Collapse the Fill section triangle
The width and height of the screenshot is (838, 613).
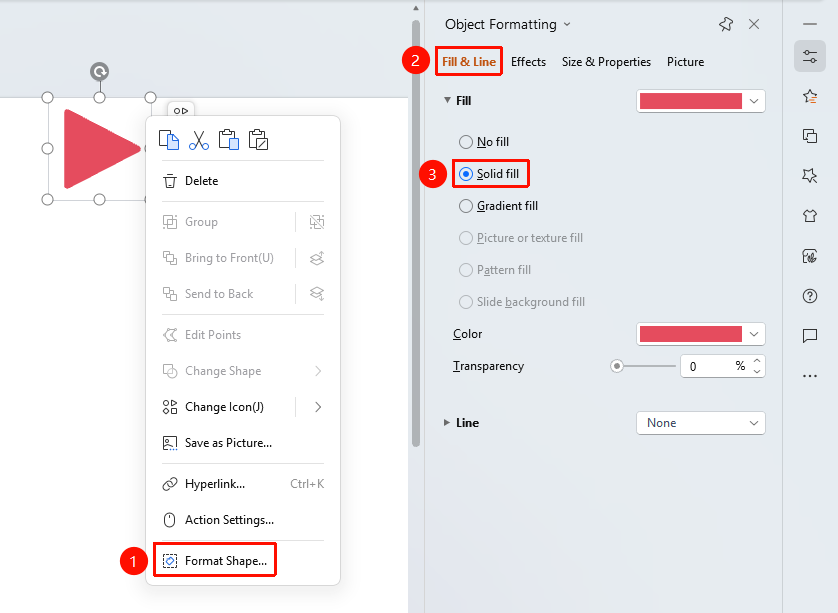click(x=447, y=100)
